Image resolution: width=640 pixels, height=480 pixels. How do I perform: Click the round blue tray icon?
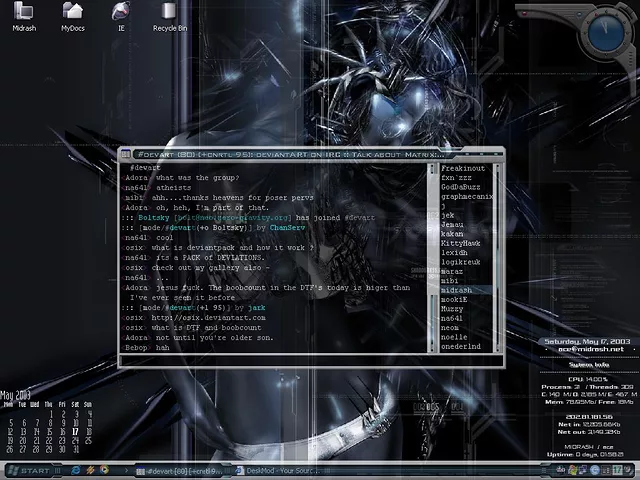click(x=595, y=470)
